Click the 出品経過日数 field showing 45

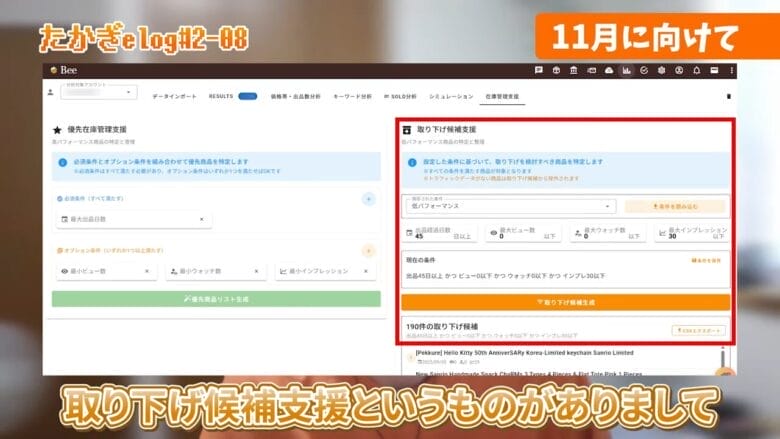441,233
